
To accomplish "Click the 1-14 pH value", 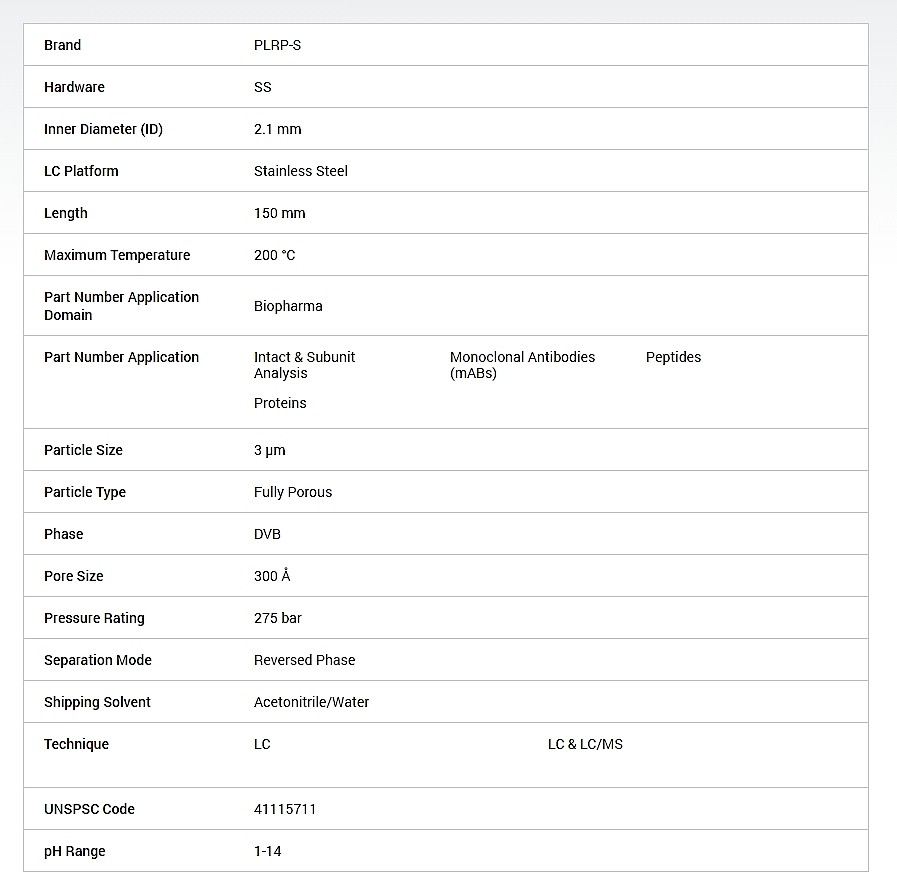I will point(268,852).
